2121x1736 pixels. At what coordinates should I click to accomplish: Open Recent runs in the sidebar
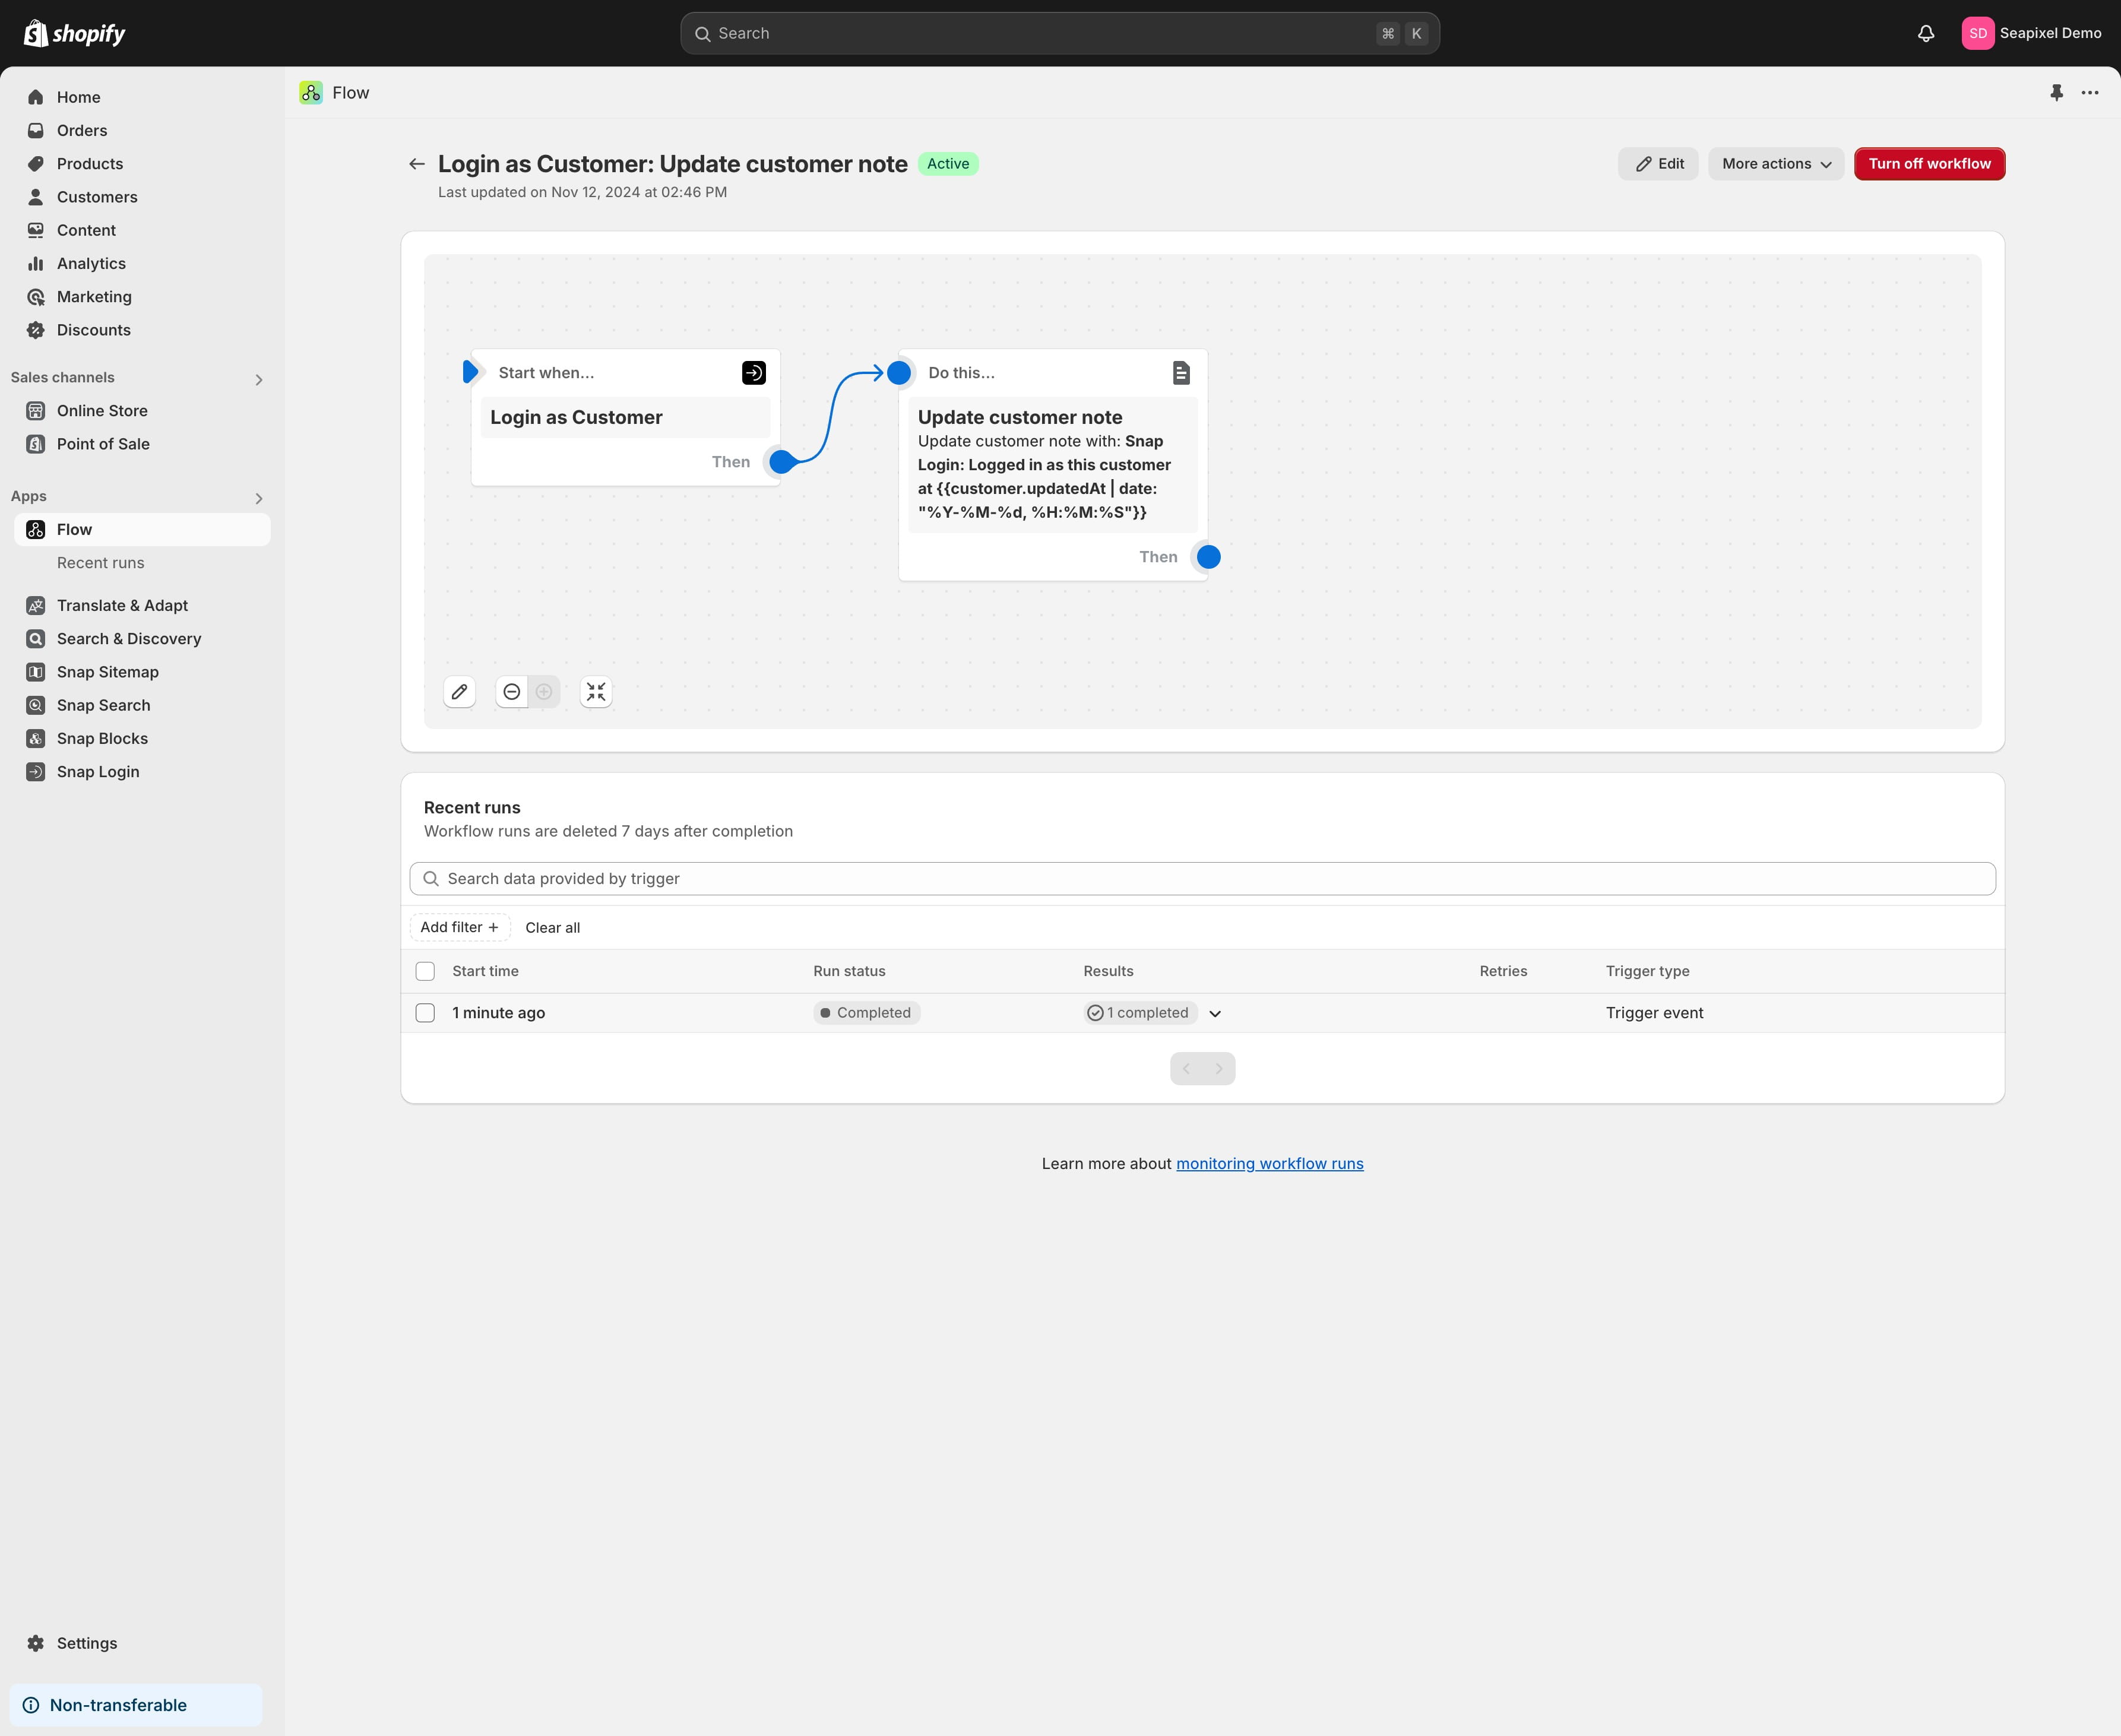[100, 563]
